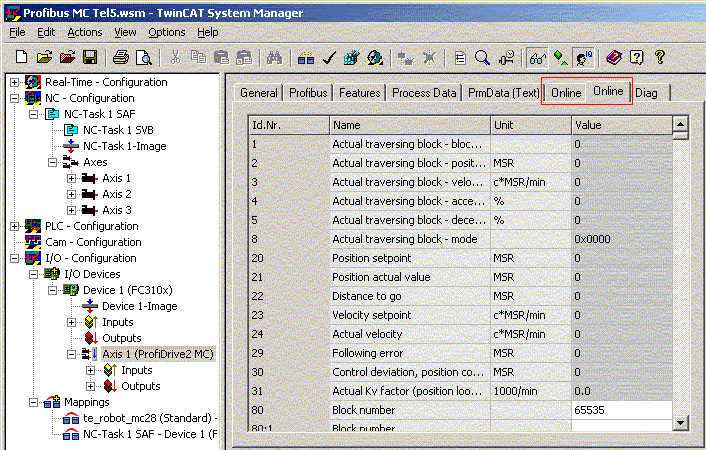
Task: Collapse the Axes node
Action: (x=52, y=162)
